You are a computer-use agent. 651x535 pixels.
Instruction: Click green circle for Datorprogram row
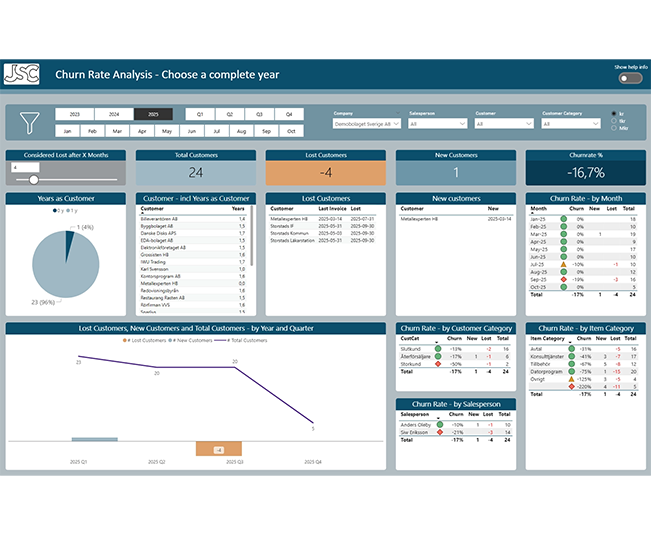point(571,371)
